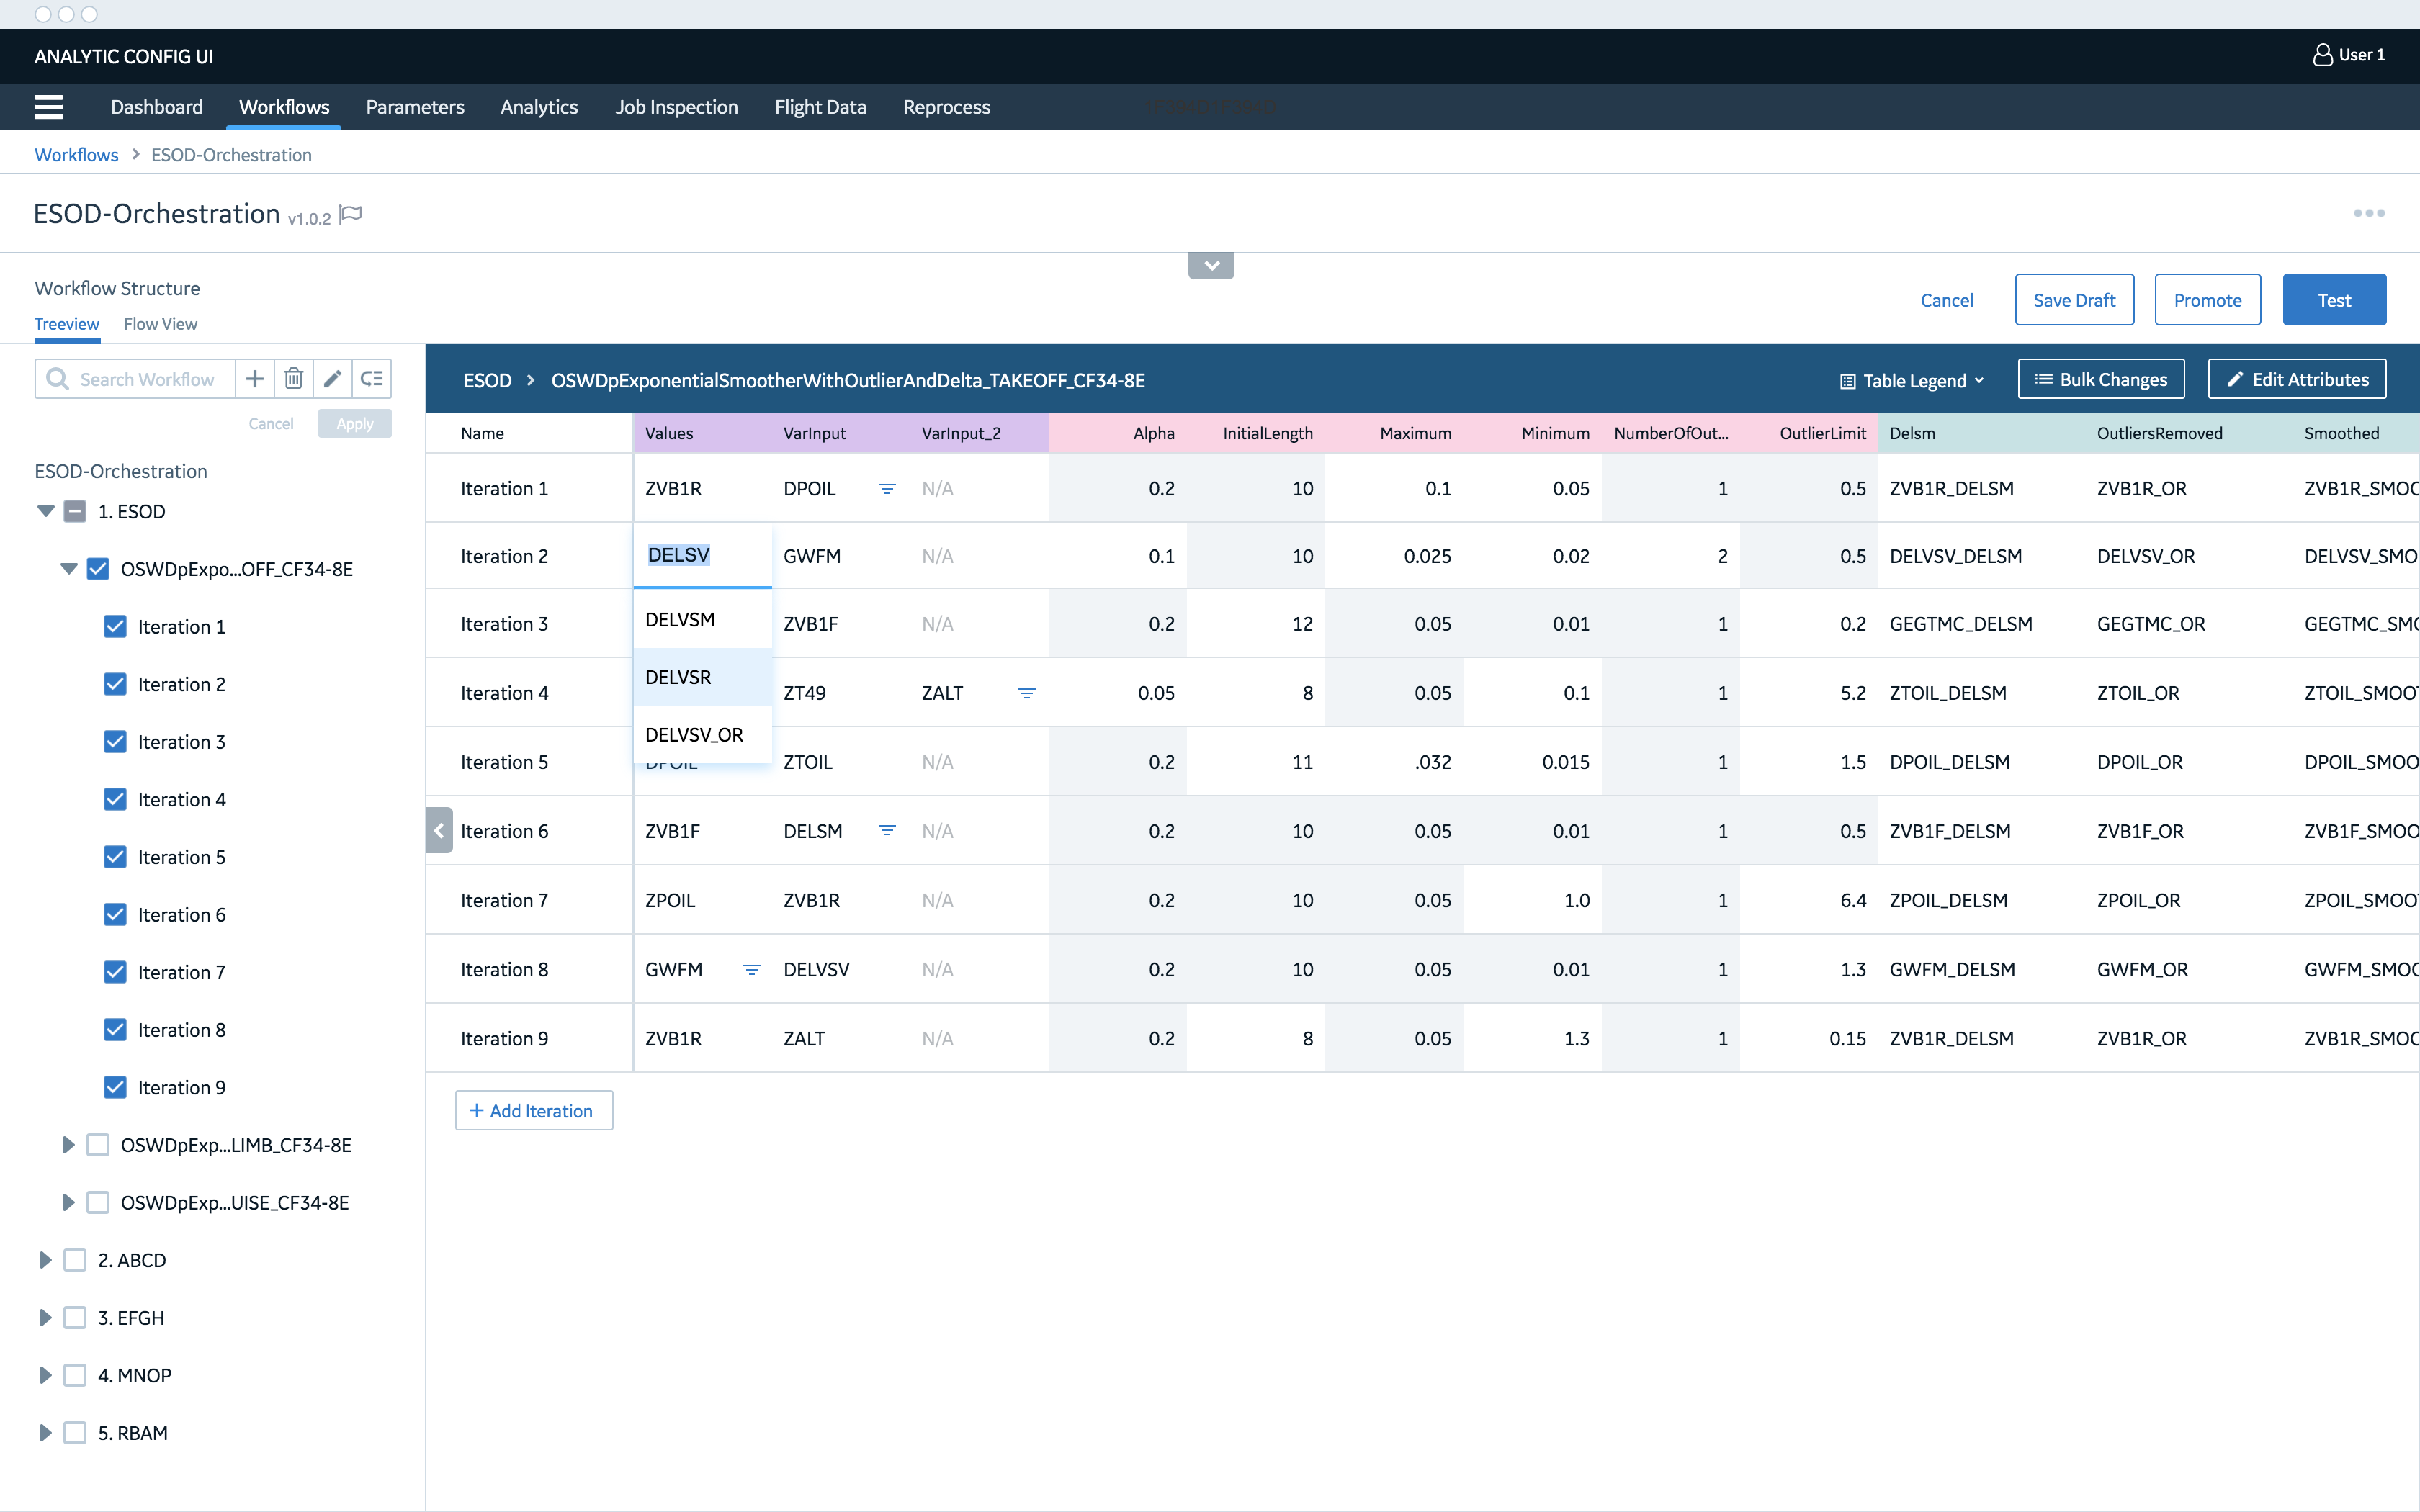Open the Analytics tab
This screenshot has width=2420, height=1512.
pyautogui.click(x=539, y=107)
